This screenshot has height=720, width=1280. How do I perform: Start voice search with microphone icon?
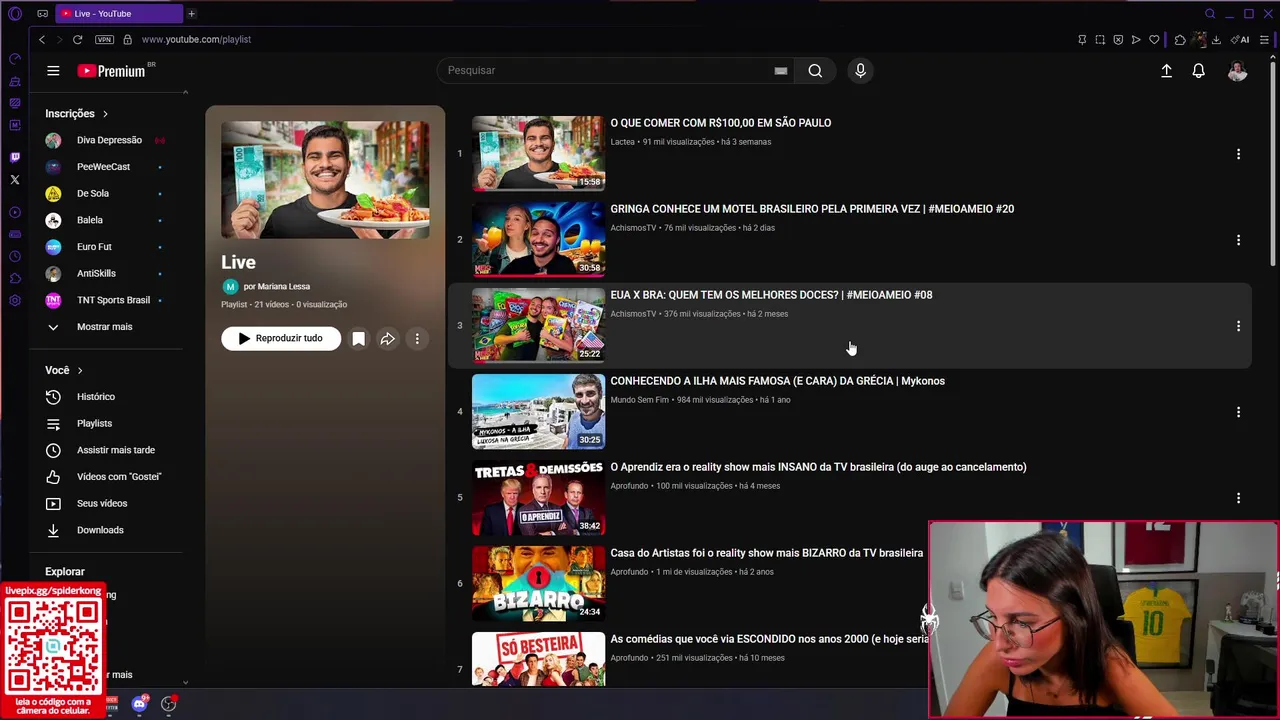coord(860,71)
